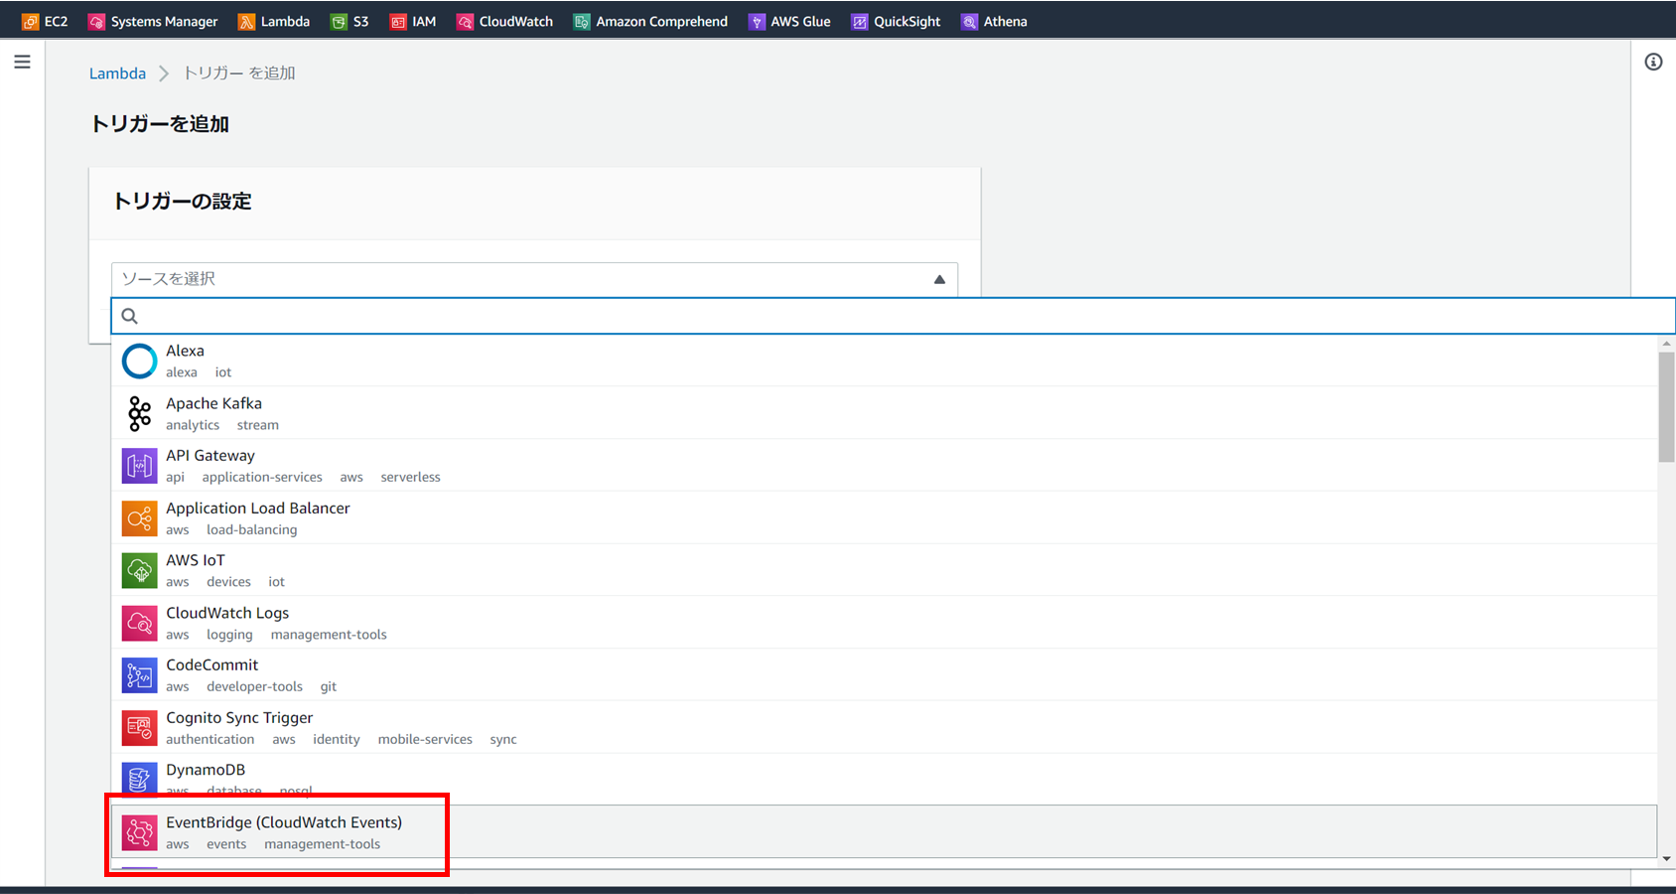
Task: Open the AWS Glue shortcut
Action: coord(790,21)
